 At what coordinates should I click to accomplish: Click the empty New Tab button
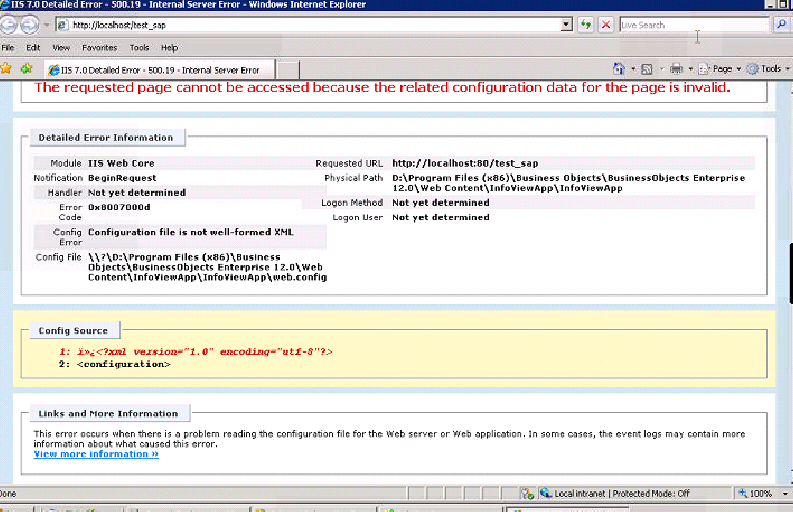pyautogui.click(x=288, y=70)
